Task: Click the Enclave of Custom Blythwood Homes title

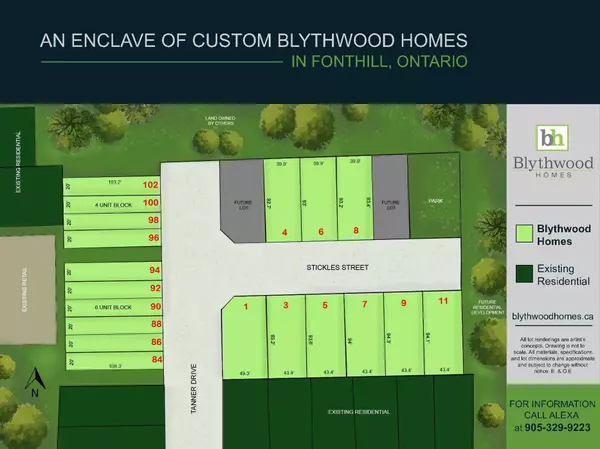Action: point(254,40)
